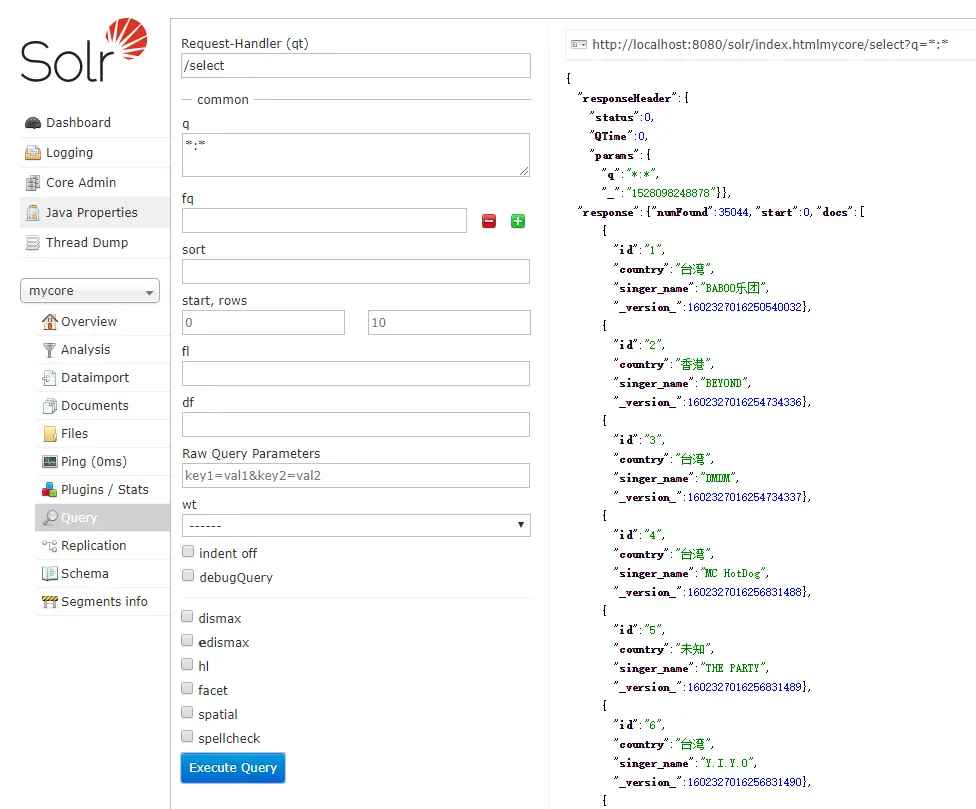Open the Analysis page link
The image size is (976, 809).
[x=85, y=350]
